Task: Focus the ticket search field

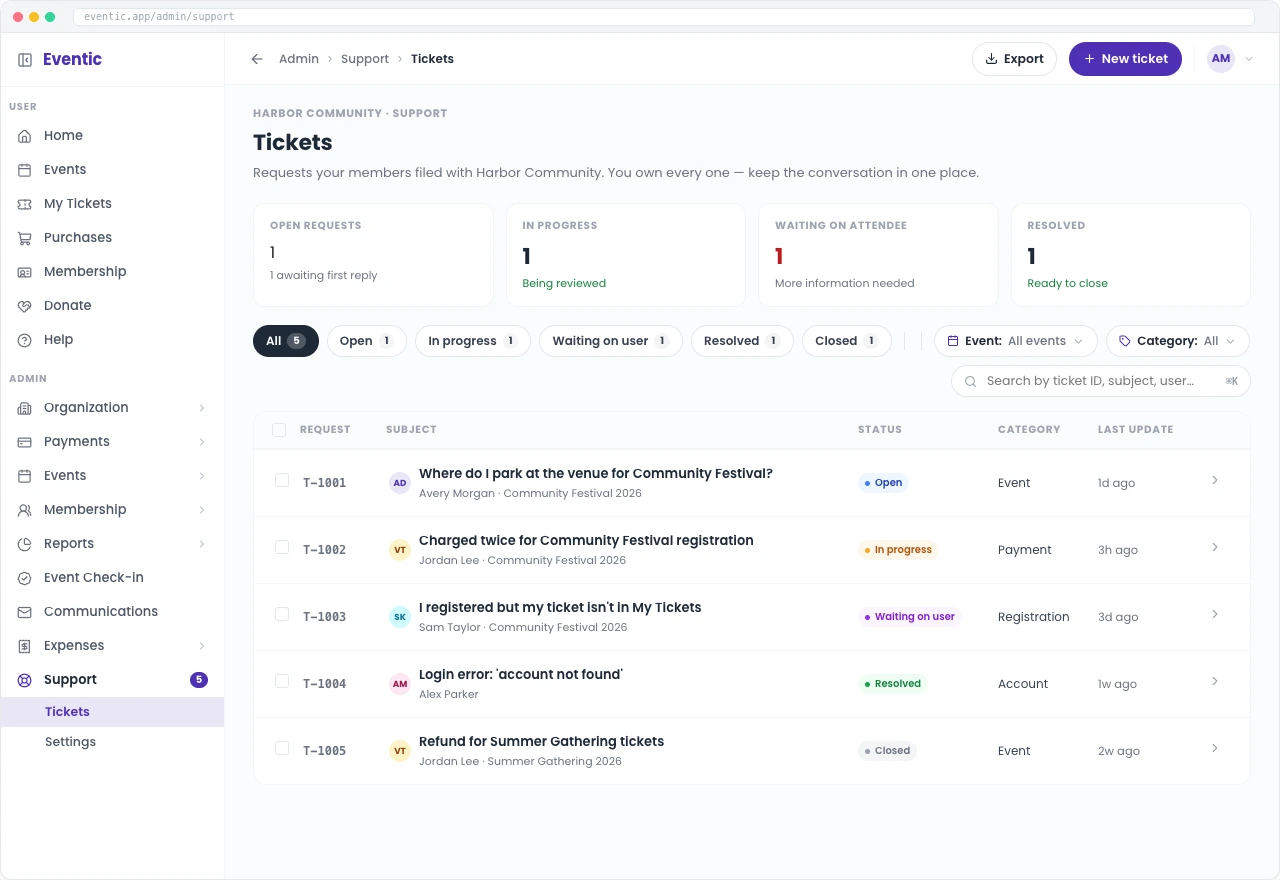Action: [x=1101, y=381]
